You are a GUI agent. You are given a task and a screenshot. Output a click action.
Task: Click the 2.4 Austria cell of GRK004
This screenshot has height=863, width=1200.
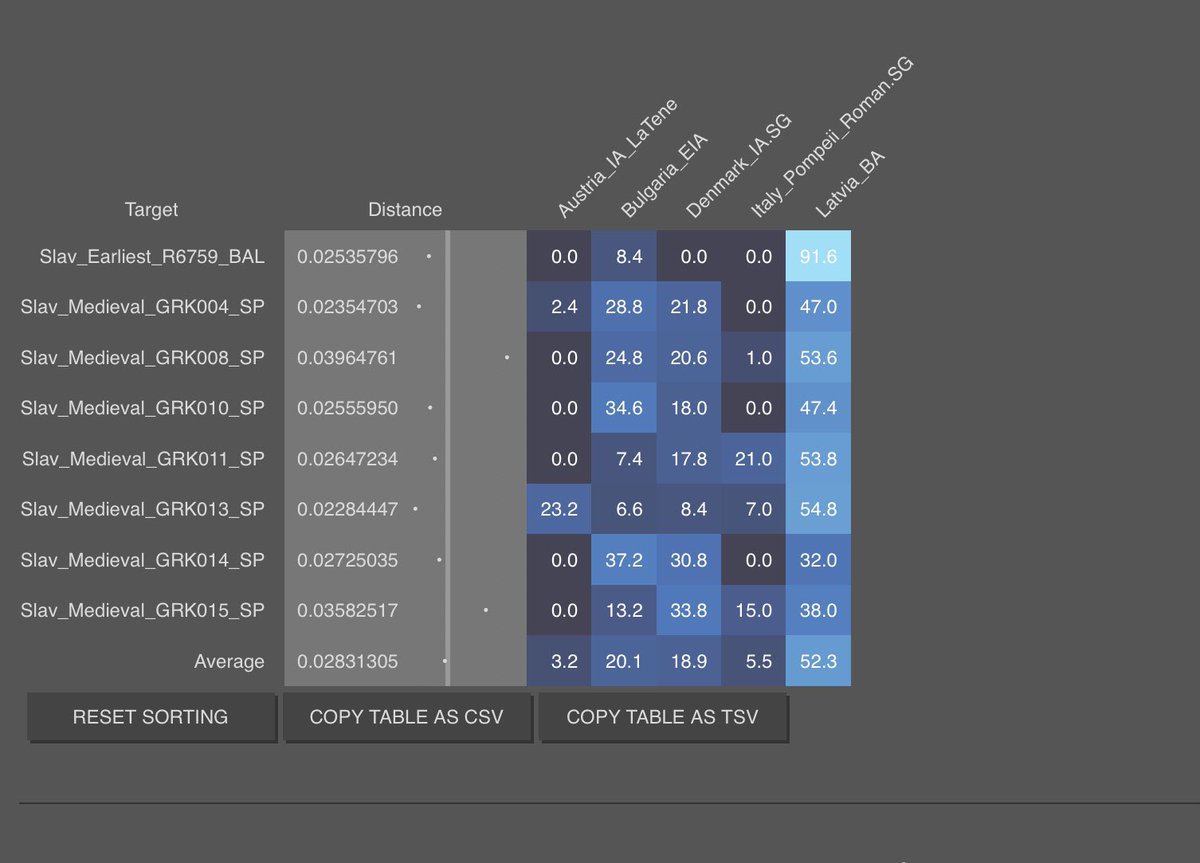tap(559, 307)
